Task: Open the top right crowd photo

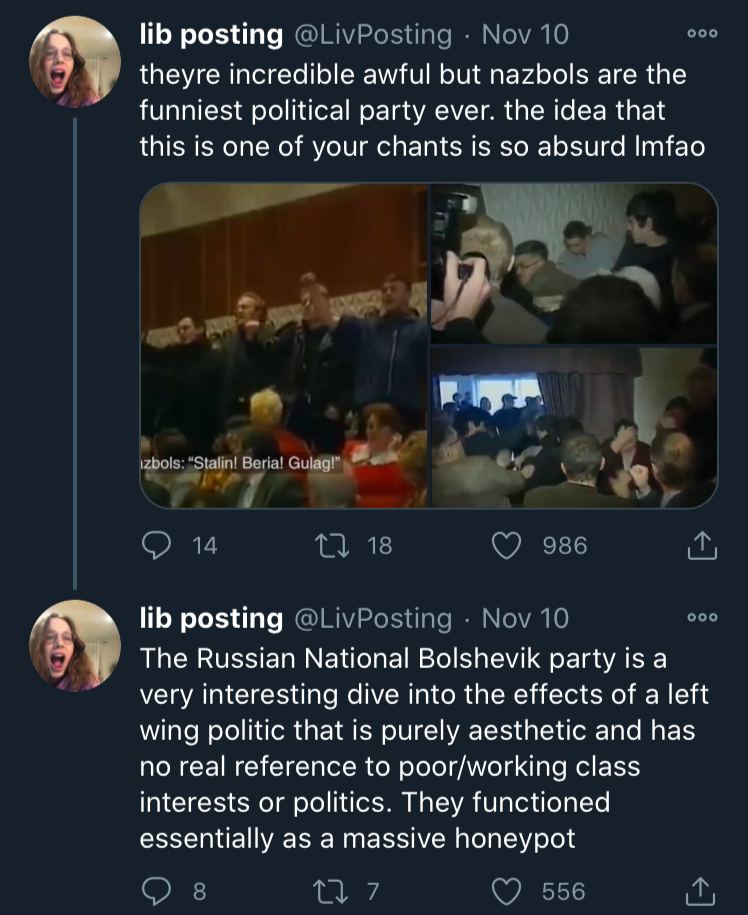Action: tap(574, 263)
